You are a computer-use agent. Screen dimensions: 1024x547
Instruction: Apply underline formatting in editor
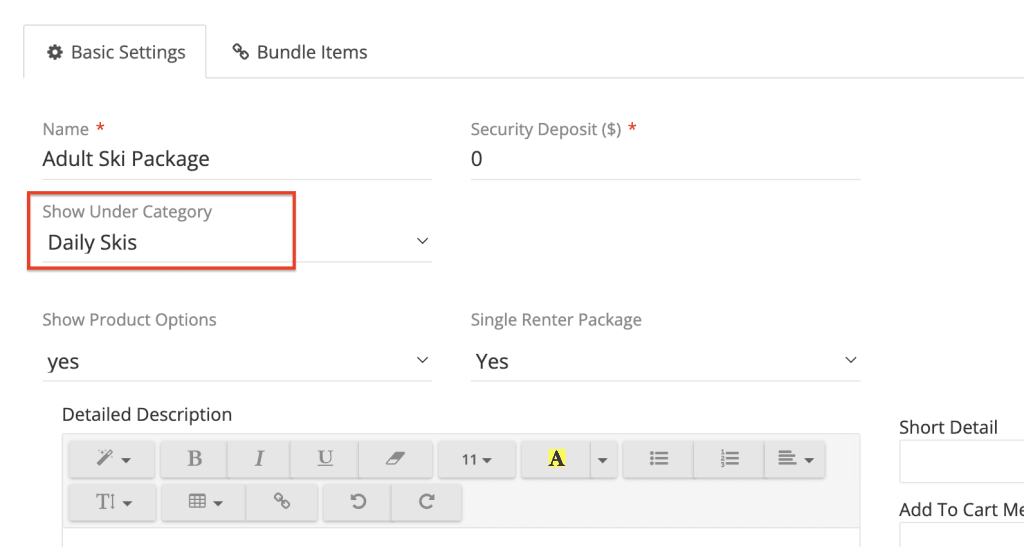[x=325, y=459]
